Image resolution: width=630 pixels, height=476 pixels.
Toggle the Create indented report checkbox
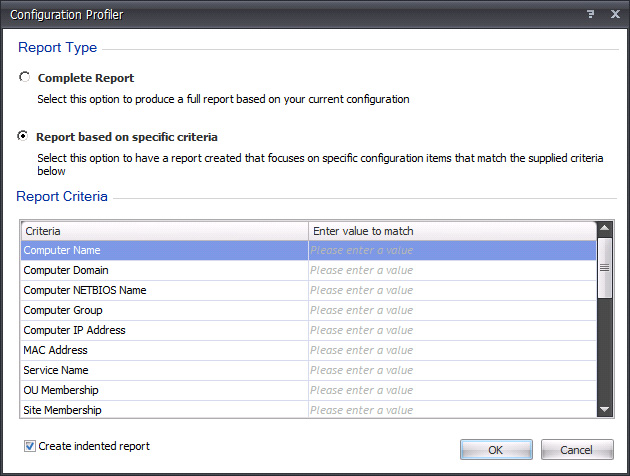click(29, 446)
